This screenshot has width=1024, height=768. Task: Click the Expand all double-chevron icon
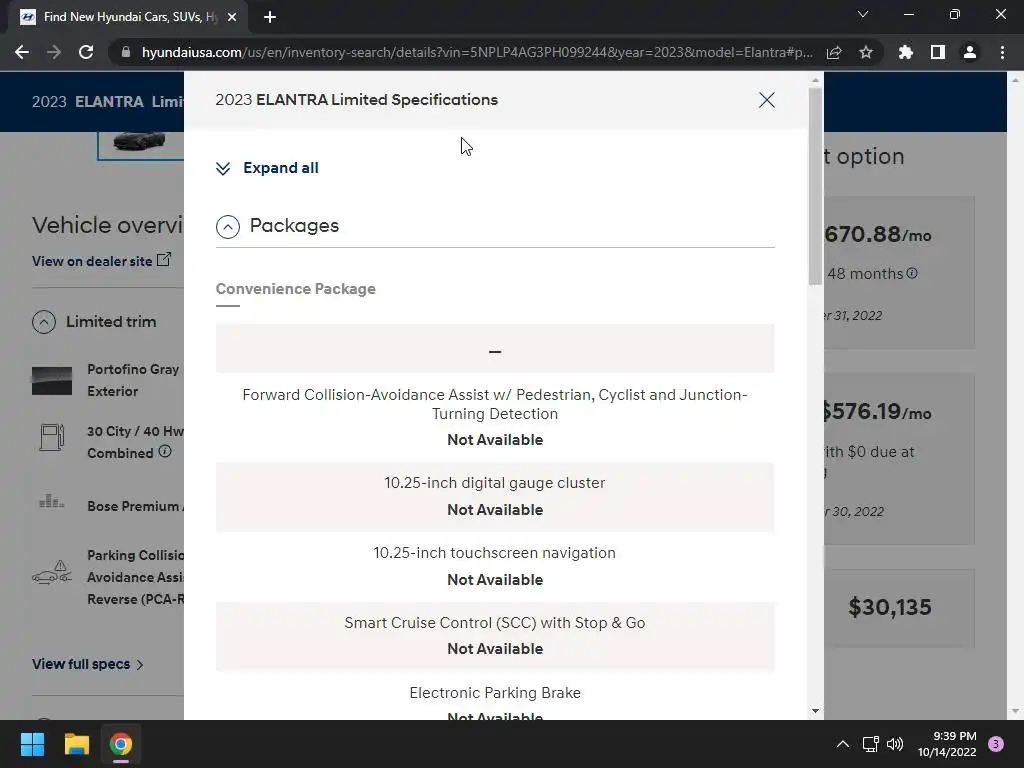(223, 168)
